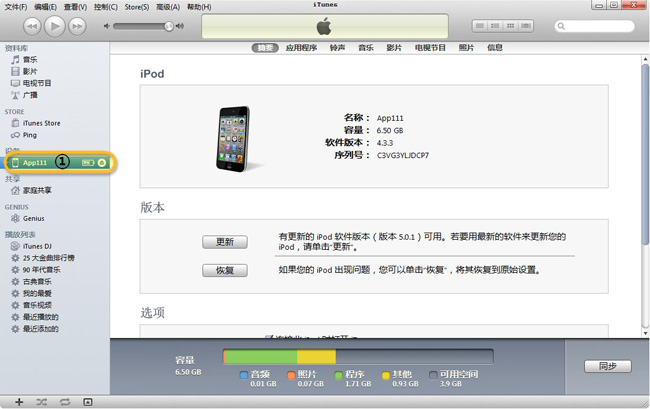Click the add playlist plus icon
This screenshot has height=409, width=650.
coord(19,402)
